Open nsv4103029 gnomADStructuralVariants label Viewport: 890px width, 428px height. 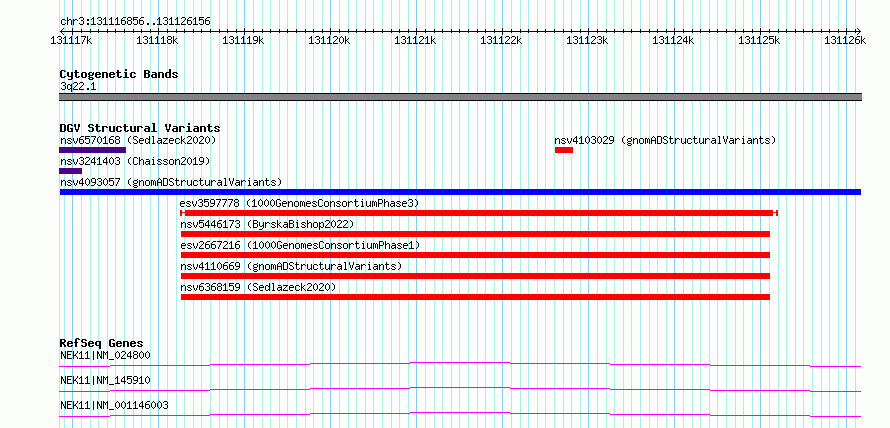[665, 140]
